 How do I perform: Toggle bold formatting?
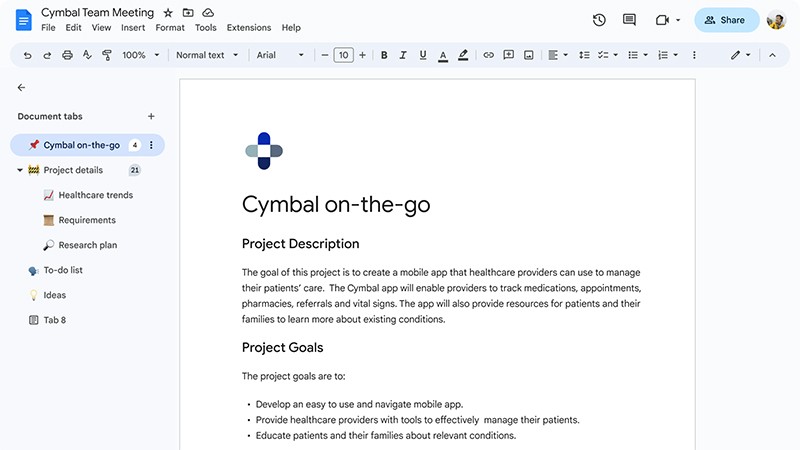coord(384,55)
